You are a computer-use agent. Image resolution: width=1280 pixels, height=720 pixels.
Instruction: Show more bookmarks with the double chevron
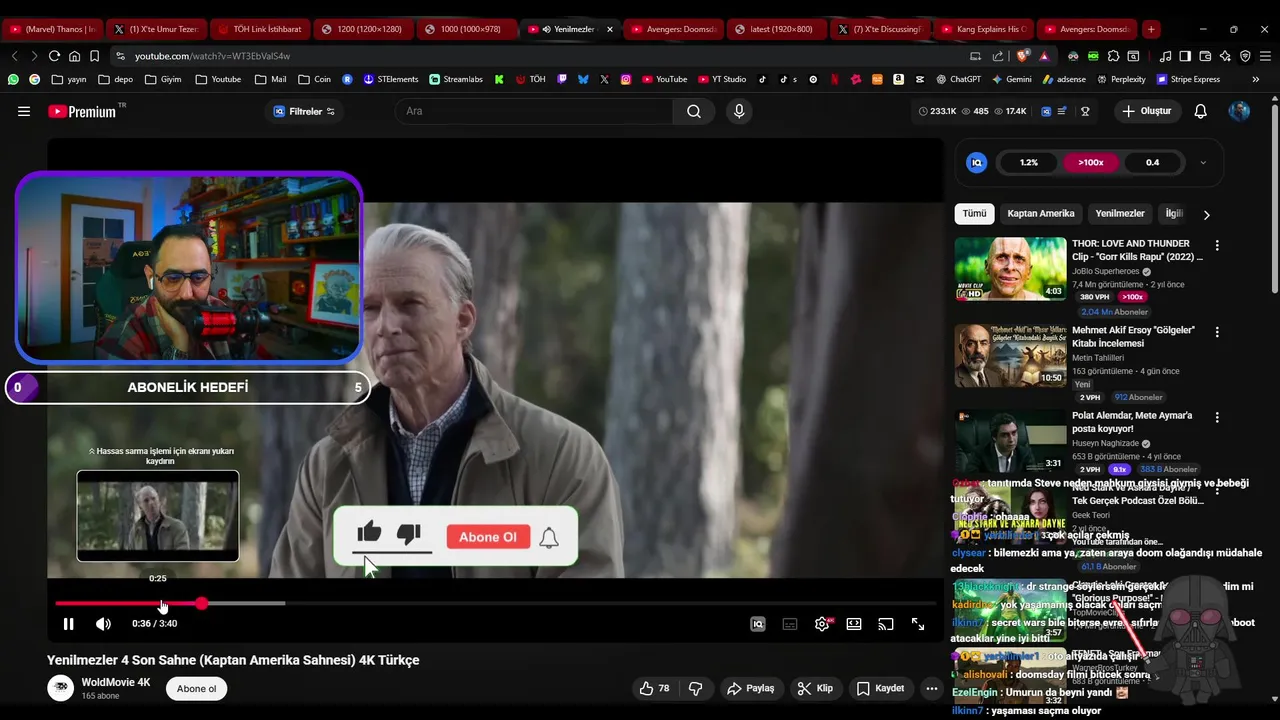pyautogui.click(x=1256, y=79)
